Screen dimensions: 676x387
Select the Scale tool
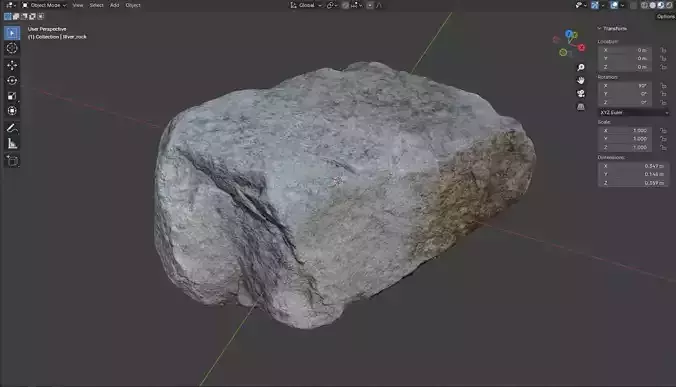[12, 96]
